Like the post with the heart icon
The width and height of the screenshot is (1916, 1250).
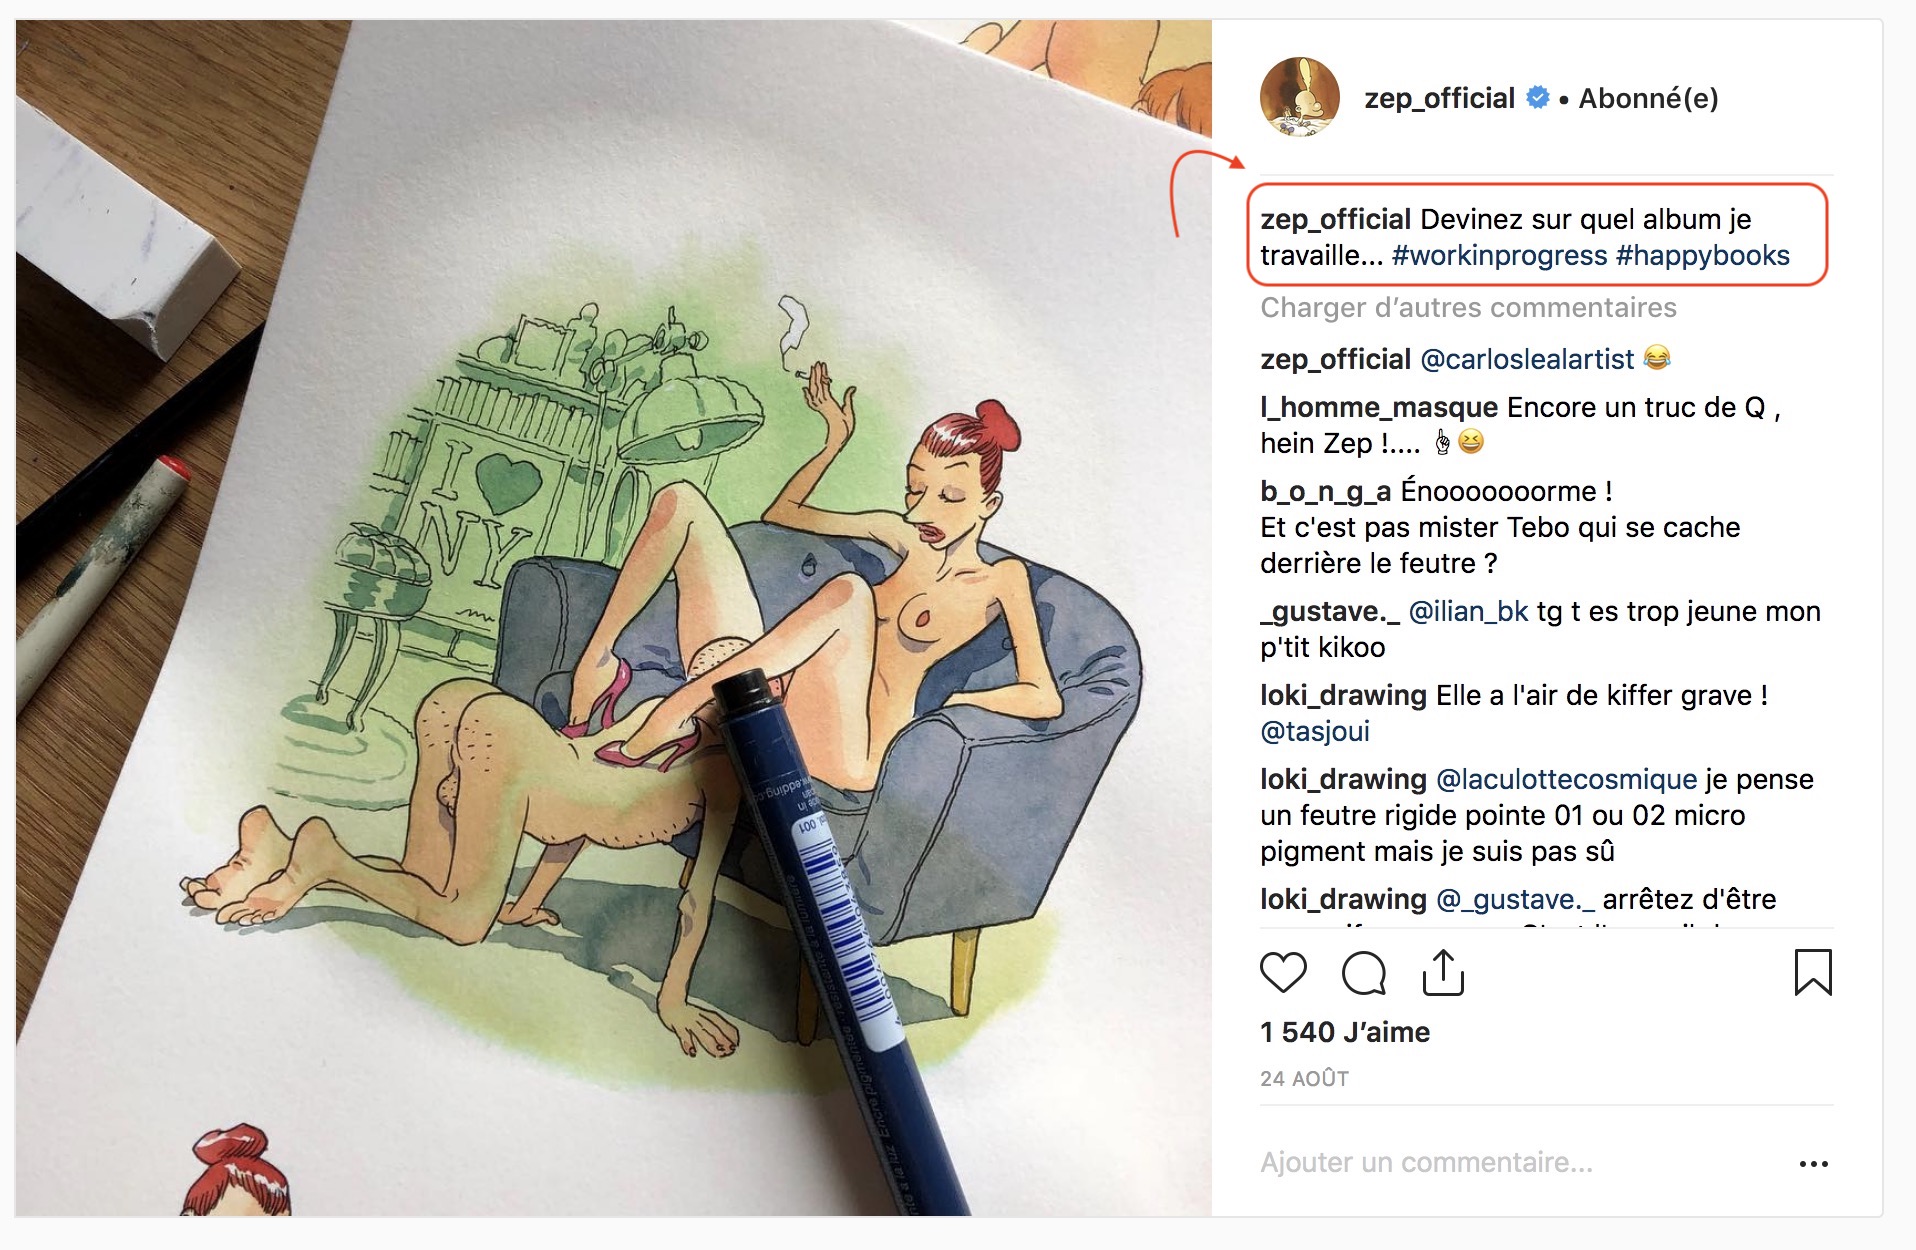[x=1283, y=972]
